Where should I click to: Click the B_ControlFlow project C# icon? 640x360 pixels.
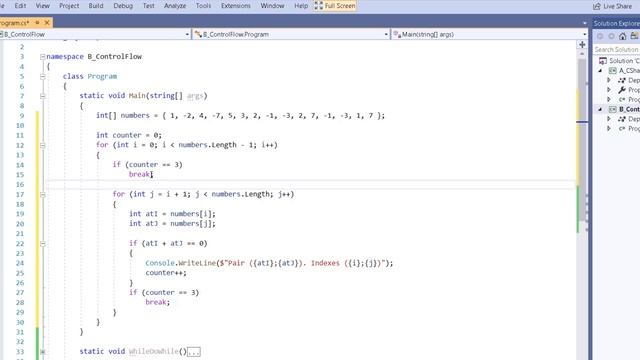[x=613, y=109]
